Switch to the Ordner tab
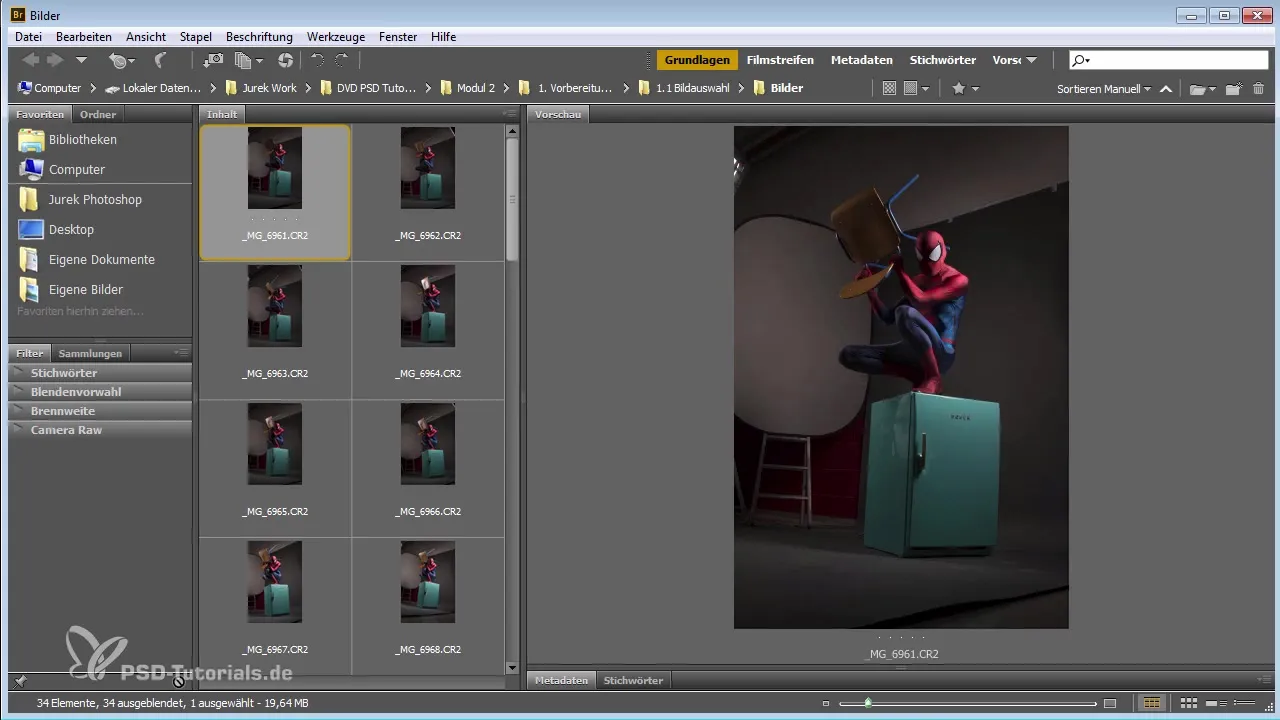 [98, 114]
